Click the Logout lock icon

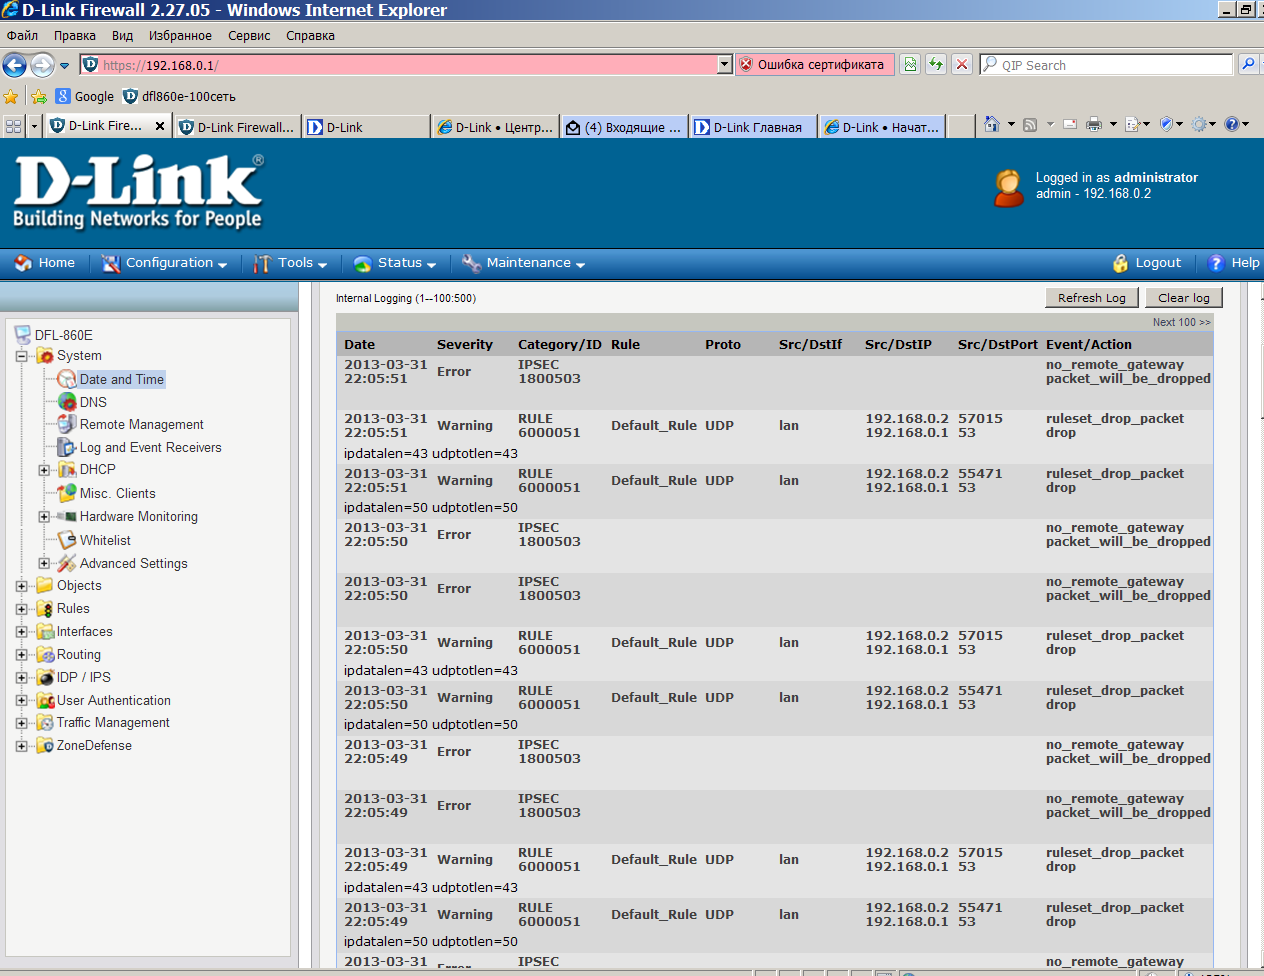[1121, 263]
